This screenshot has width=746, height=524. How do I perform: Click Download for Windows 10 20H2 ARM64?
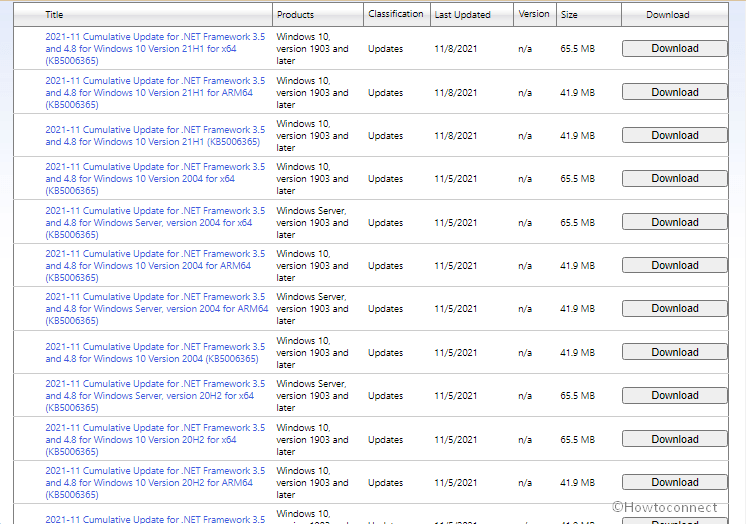point(674,482)
